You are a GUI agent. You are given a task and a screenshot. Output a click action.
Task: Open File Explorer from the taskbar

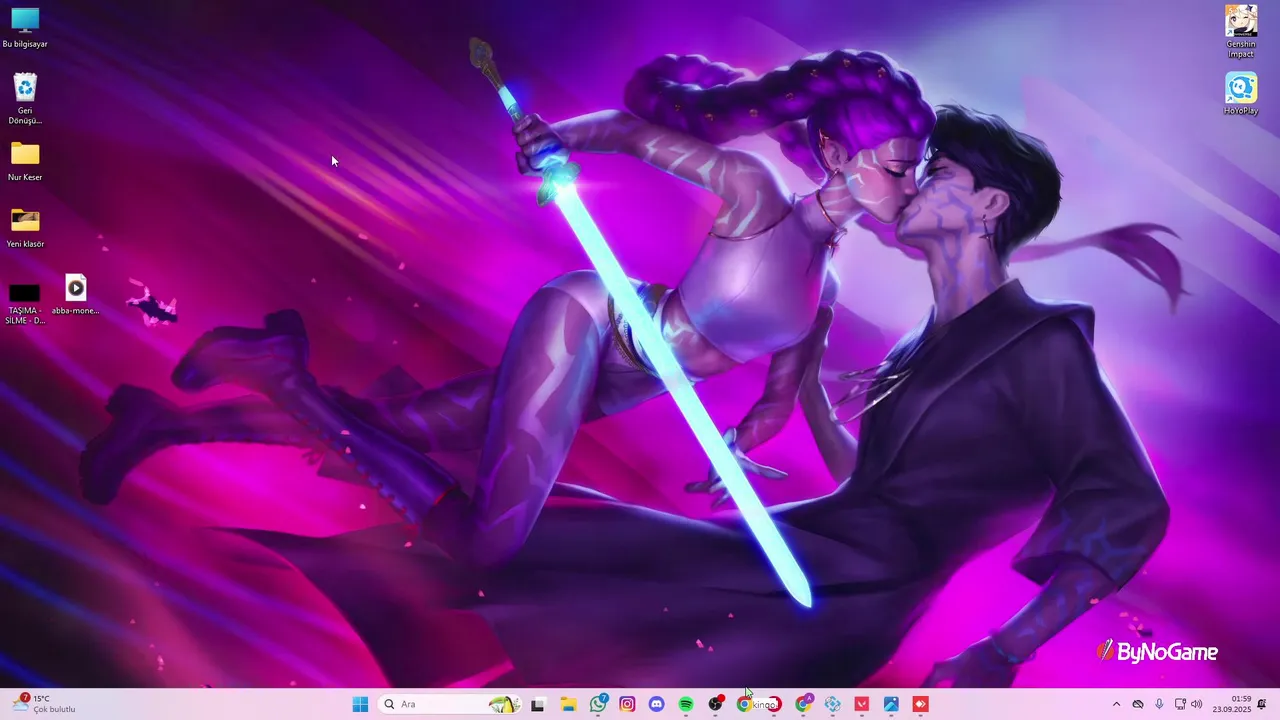coord(568,704)
